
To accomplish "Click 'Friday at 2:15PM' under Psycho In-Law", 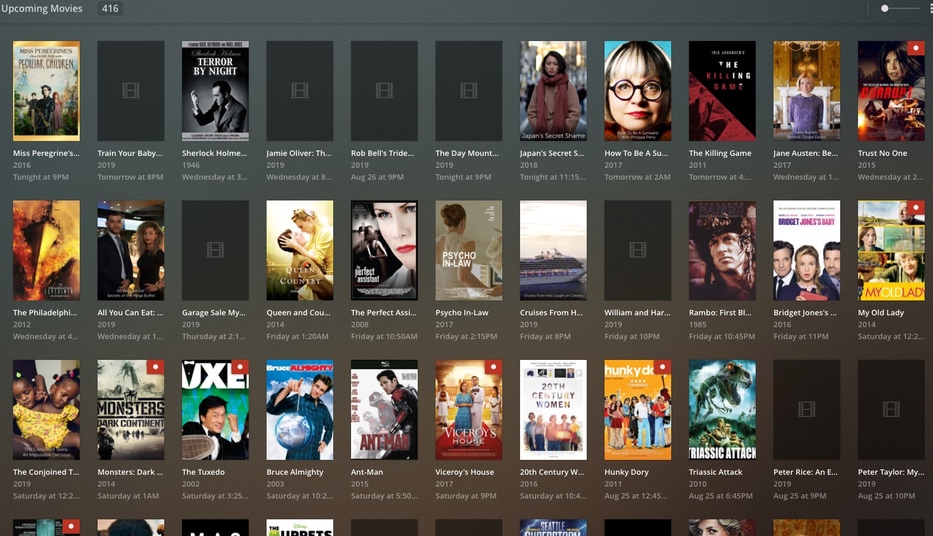I will click(466, 336).
